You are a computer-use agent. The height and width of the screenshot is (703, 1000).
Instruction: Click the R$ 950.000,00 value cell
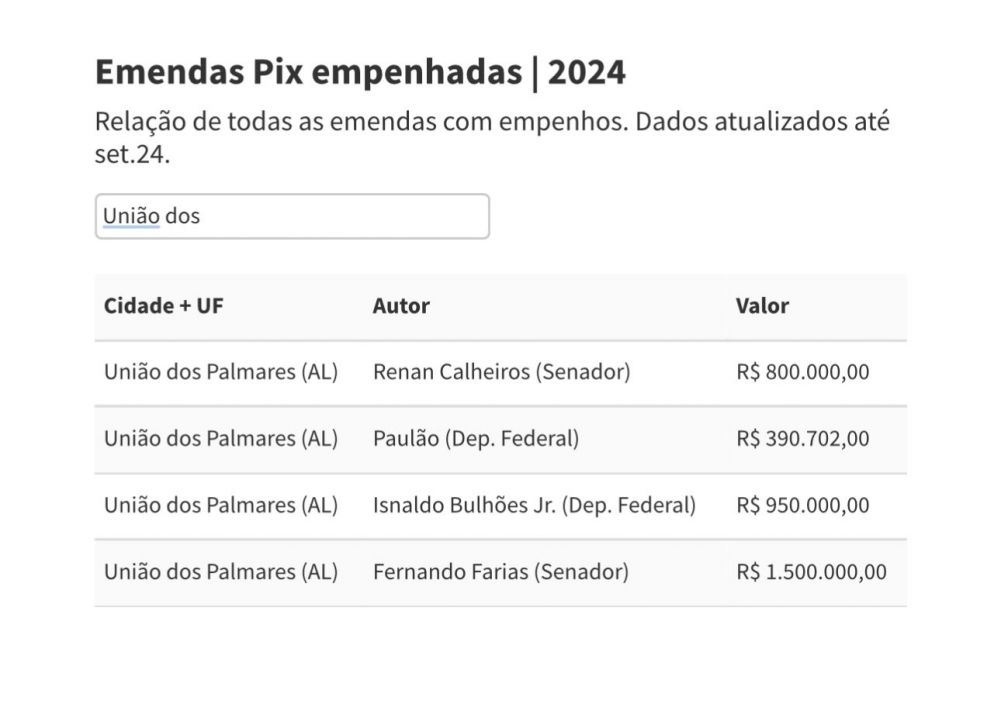click(803, 505)
